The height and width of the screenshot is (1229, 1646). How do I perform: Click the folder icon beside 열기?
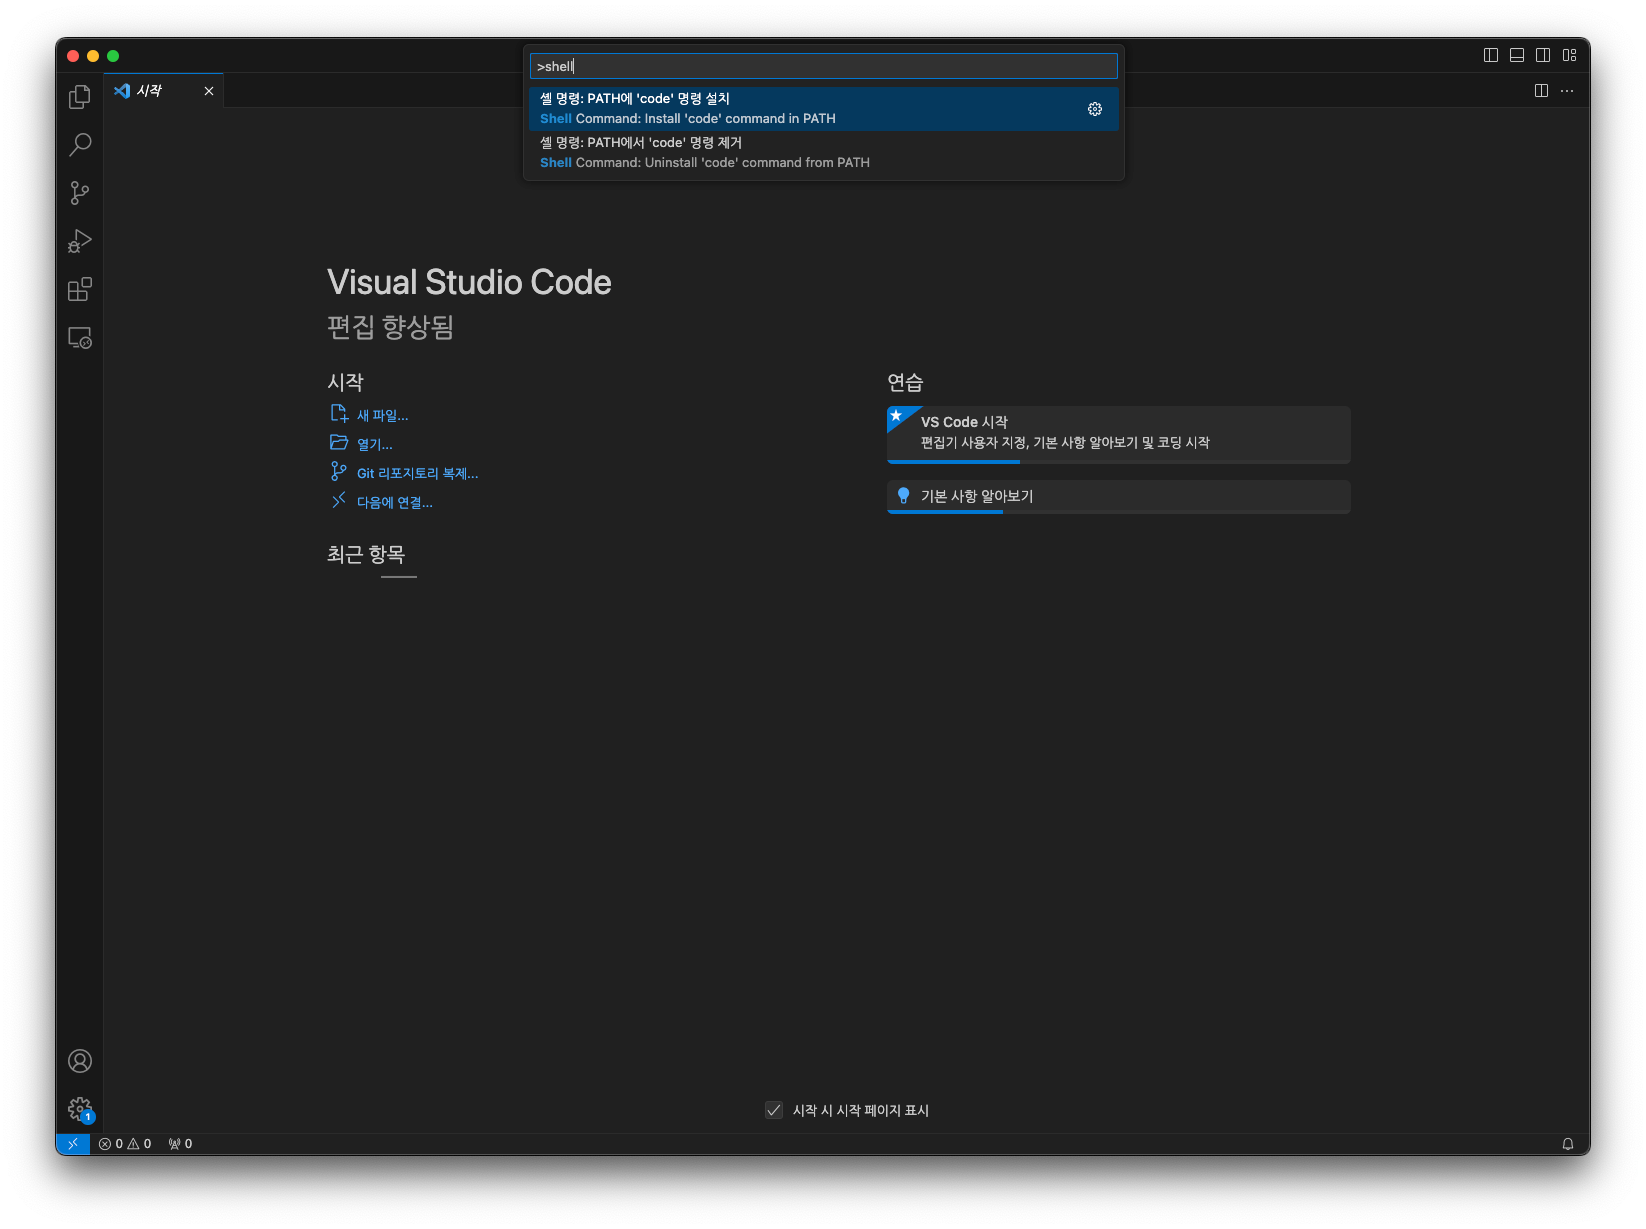pyautogui.click(x=339, y=442)
